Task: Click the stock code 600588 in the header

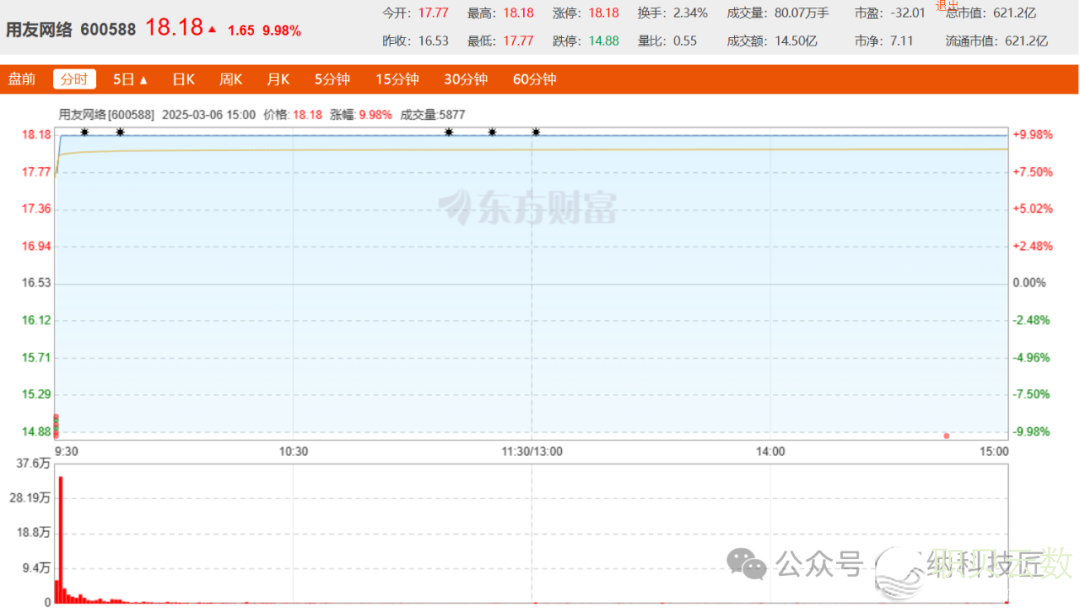Action: [x=108, y=30]
